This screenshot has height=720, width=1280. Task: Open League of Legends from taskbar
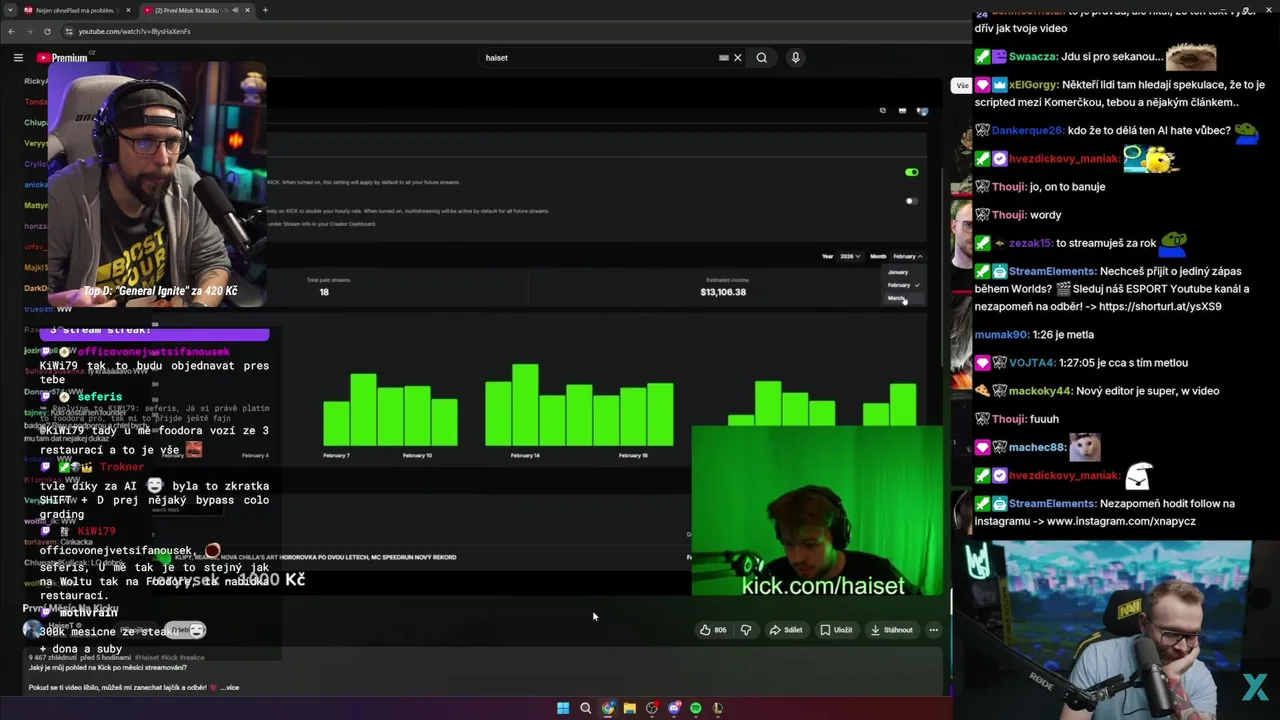pyautogui.click(x=718, y=708)
